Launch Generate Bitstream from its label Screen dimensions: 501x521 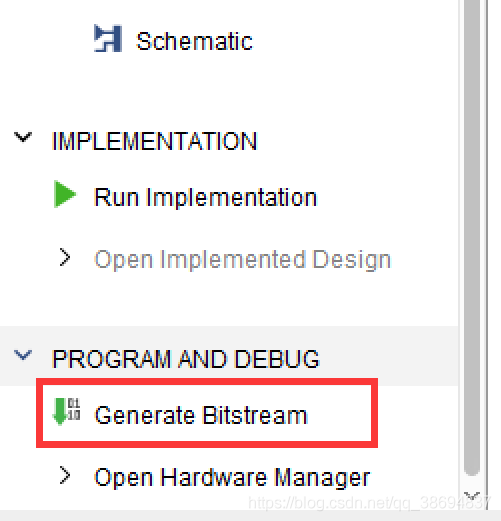point(201,416)
